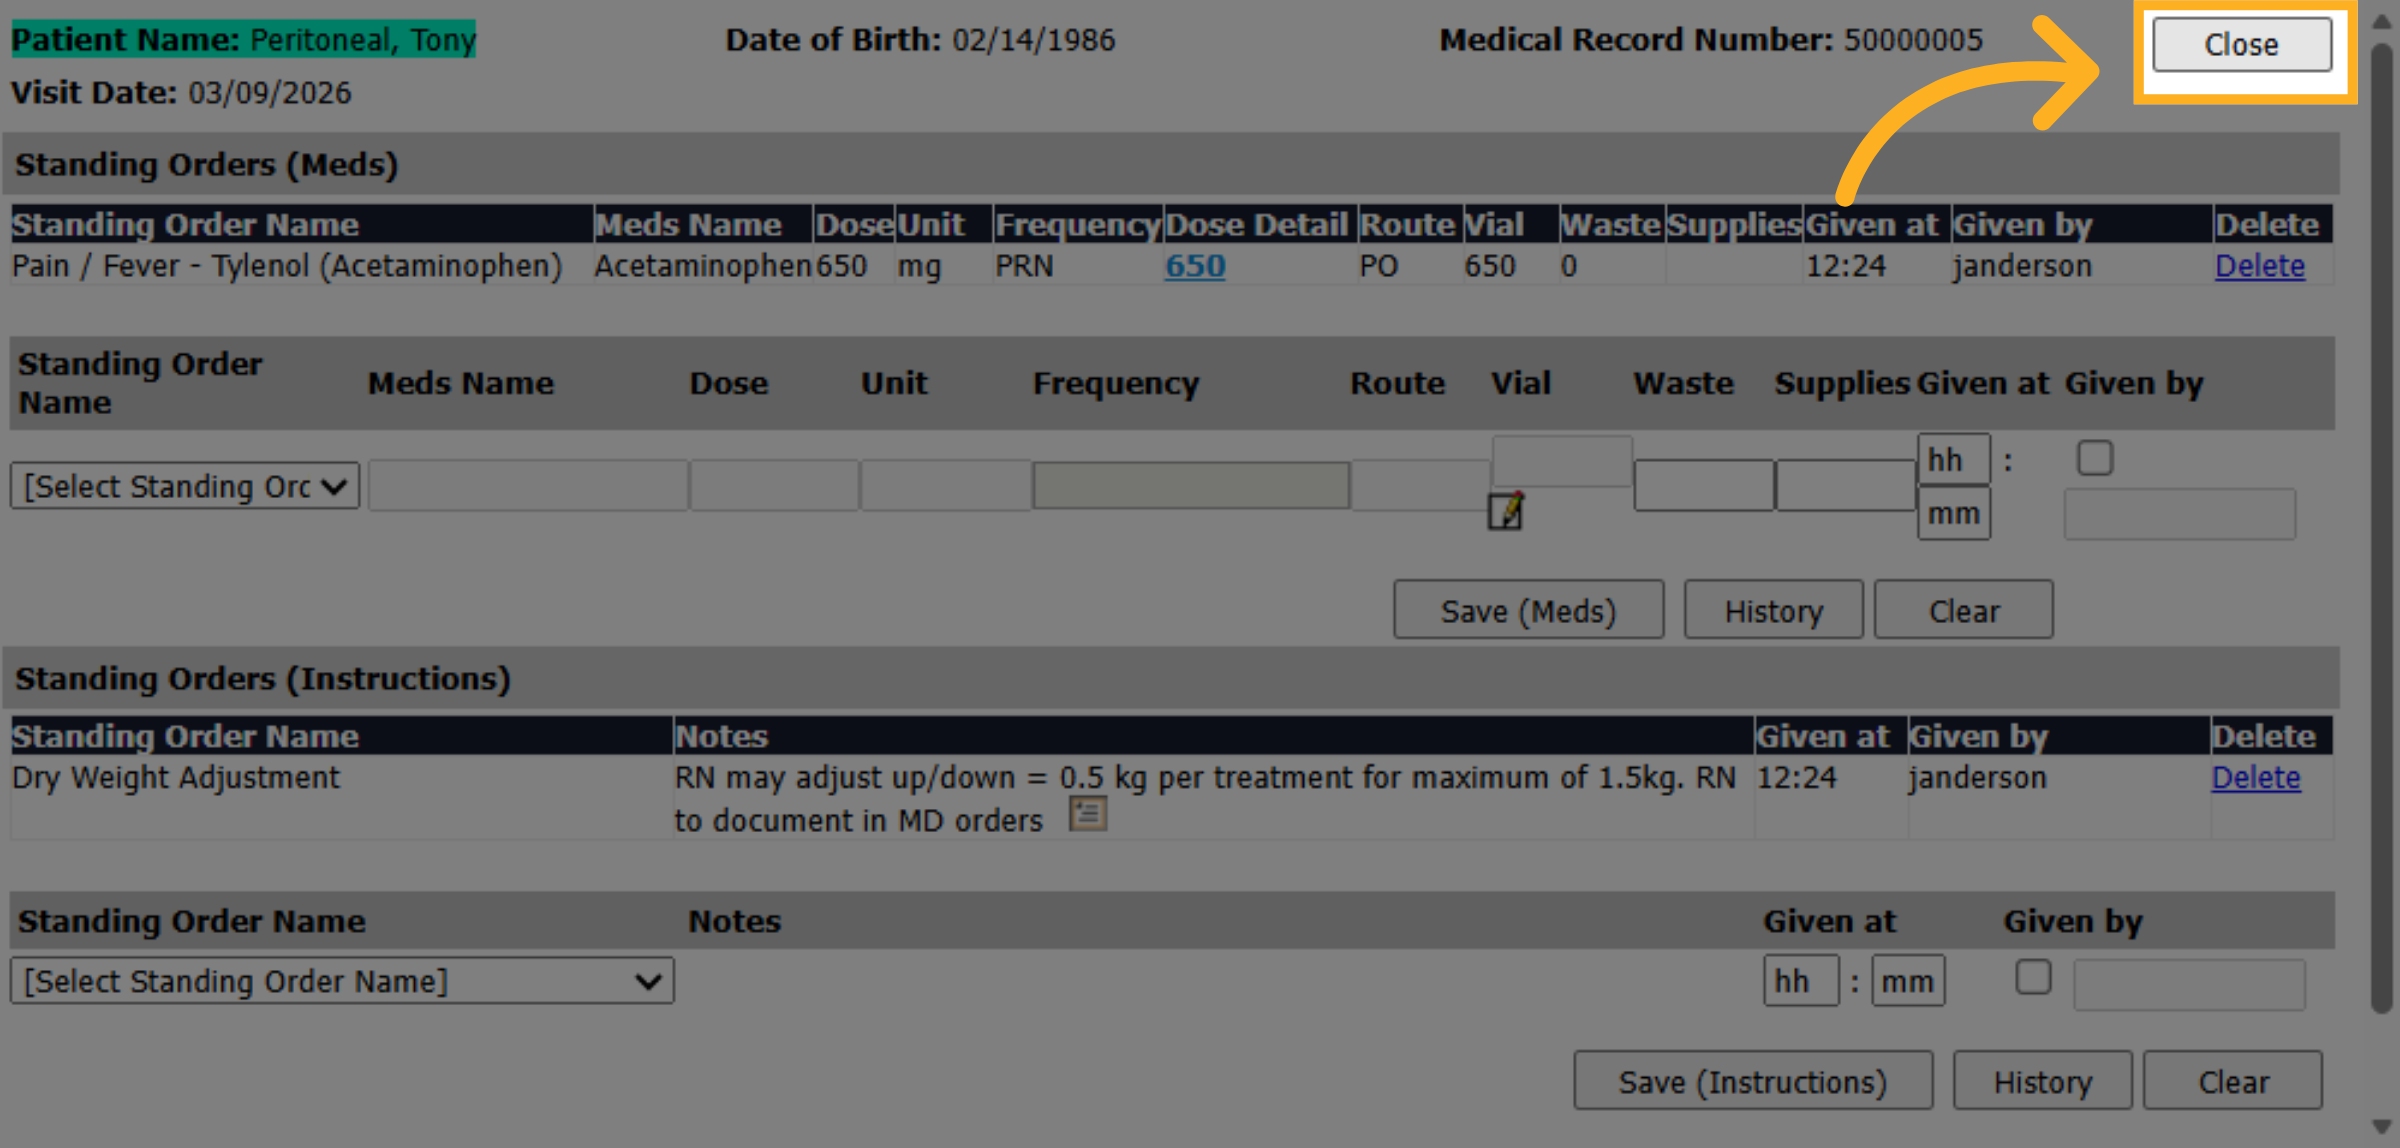Open History for standing order meds
Screen dimensions: 2400x1148
(1773, 610)
